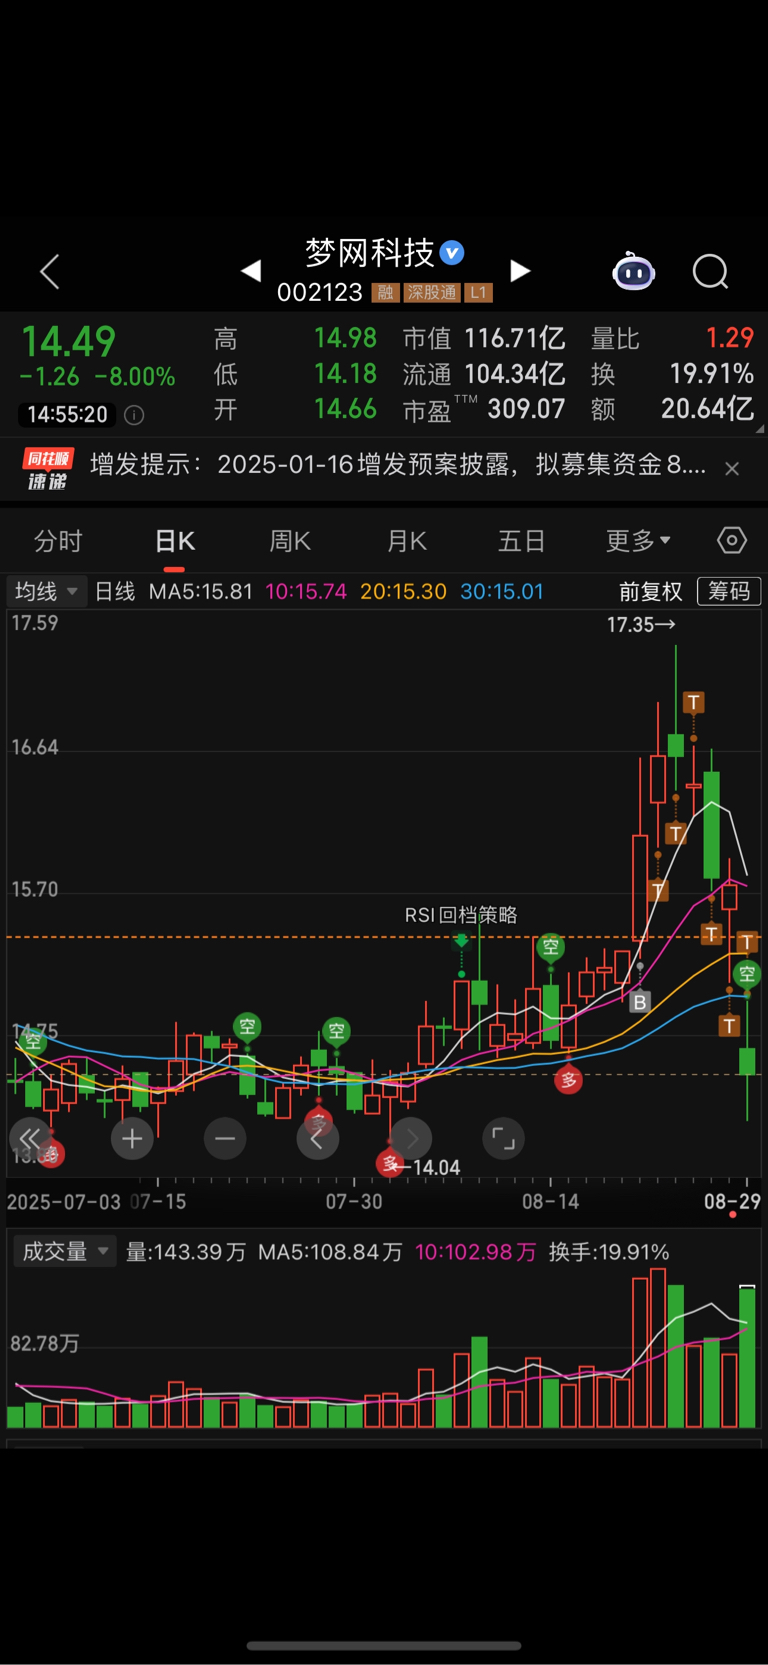Viewport: 768px width, 1665px height.
Task: Tap the 深股通 tag
Action: click(x=432, y=293)
